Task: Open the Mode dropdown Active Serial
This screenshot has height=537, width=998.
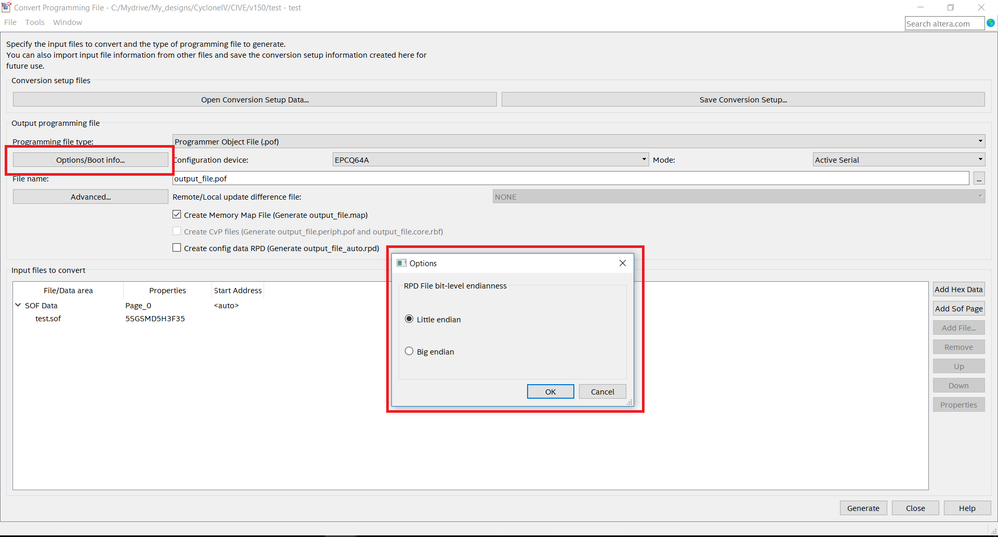Action: 899,160
